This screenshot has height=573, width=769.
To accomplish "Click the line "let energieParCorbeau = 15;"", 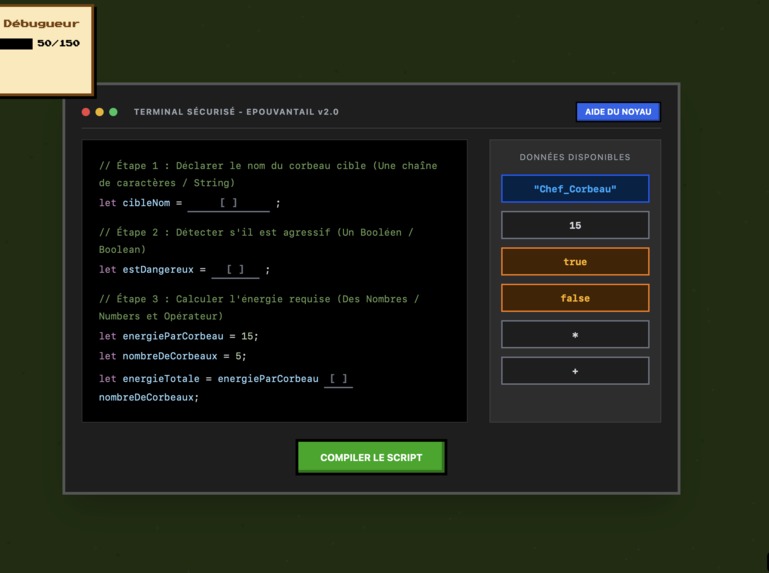I will pos(179,336).
